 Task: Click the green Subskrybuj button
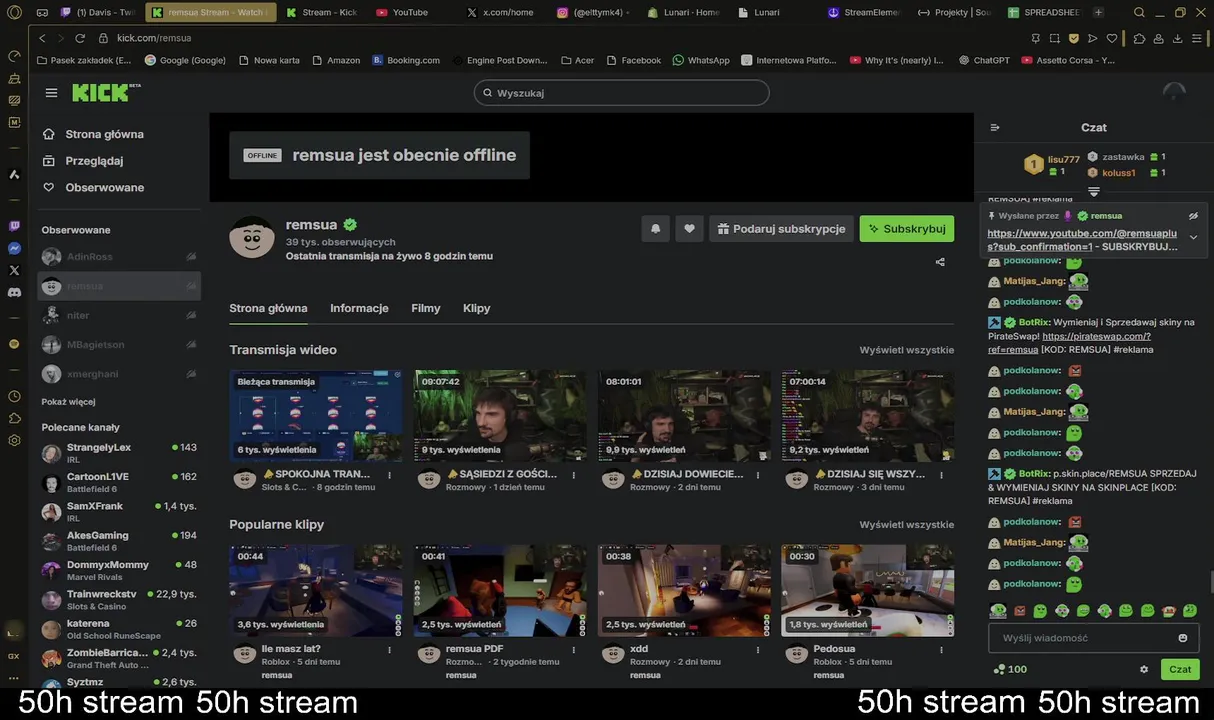click(x=907, y=229)
